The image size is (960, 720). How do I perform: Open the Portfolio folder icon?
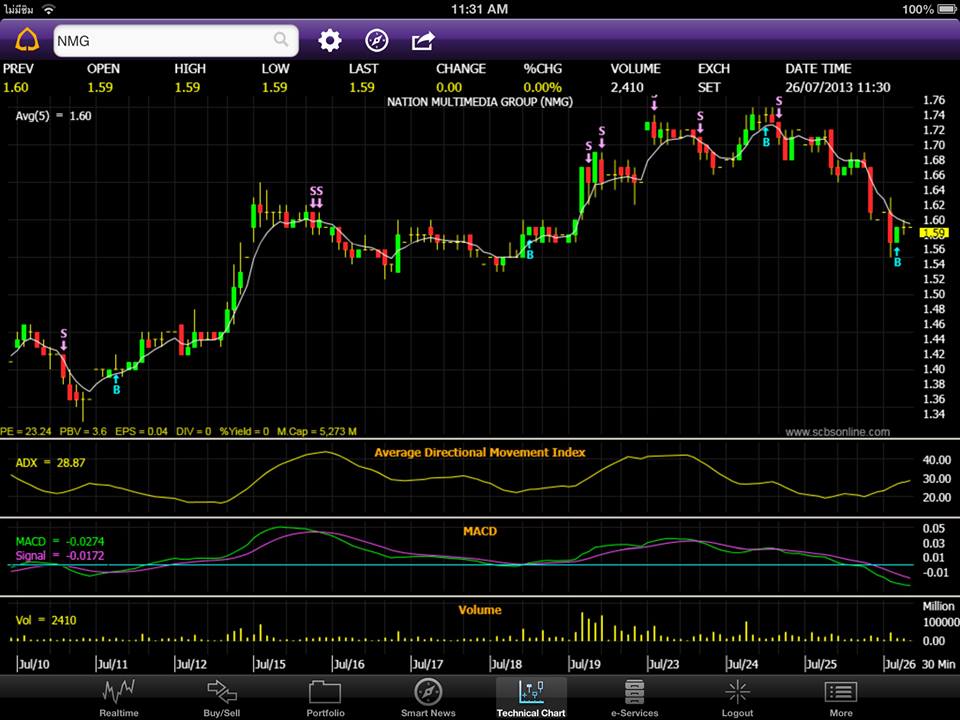click(324, 697)
